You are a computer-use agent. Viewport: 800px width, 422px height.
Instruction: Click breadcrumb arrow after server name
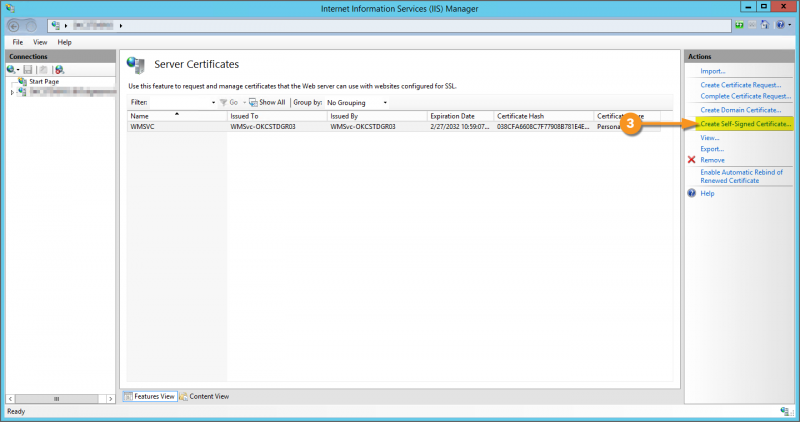coord(121,26)
